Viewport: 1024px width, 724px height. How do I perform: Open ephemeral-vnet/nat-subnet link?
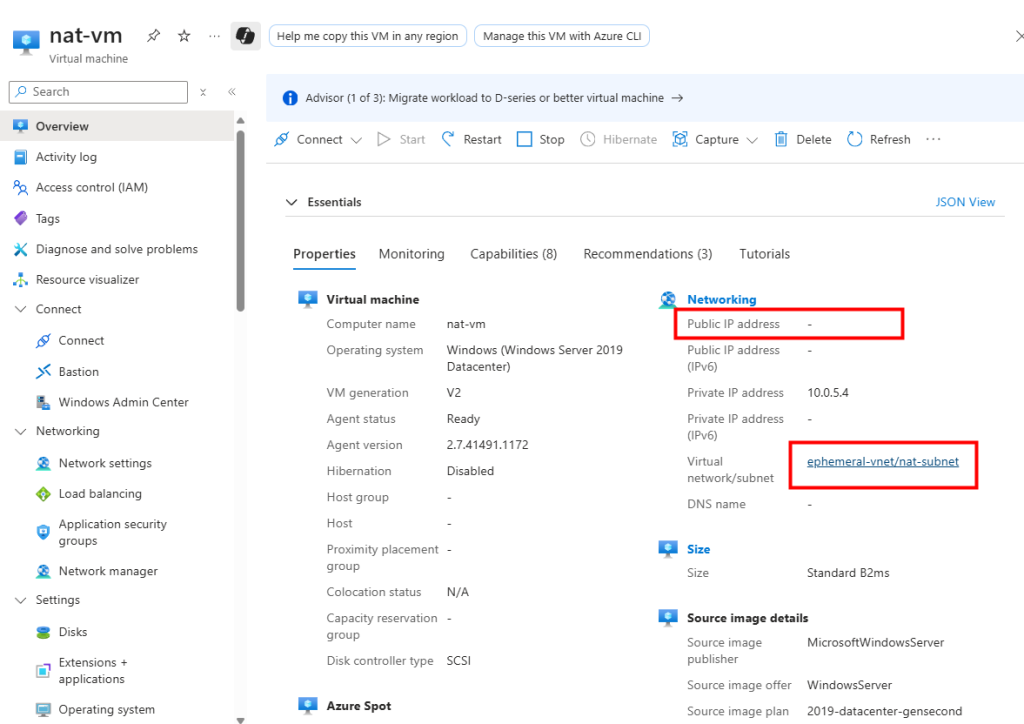(883, 462)
